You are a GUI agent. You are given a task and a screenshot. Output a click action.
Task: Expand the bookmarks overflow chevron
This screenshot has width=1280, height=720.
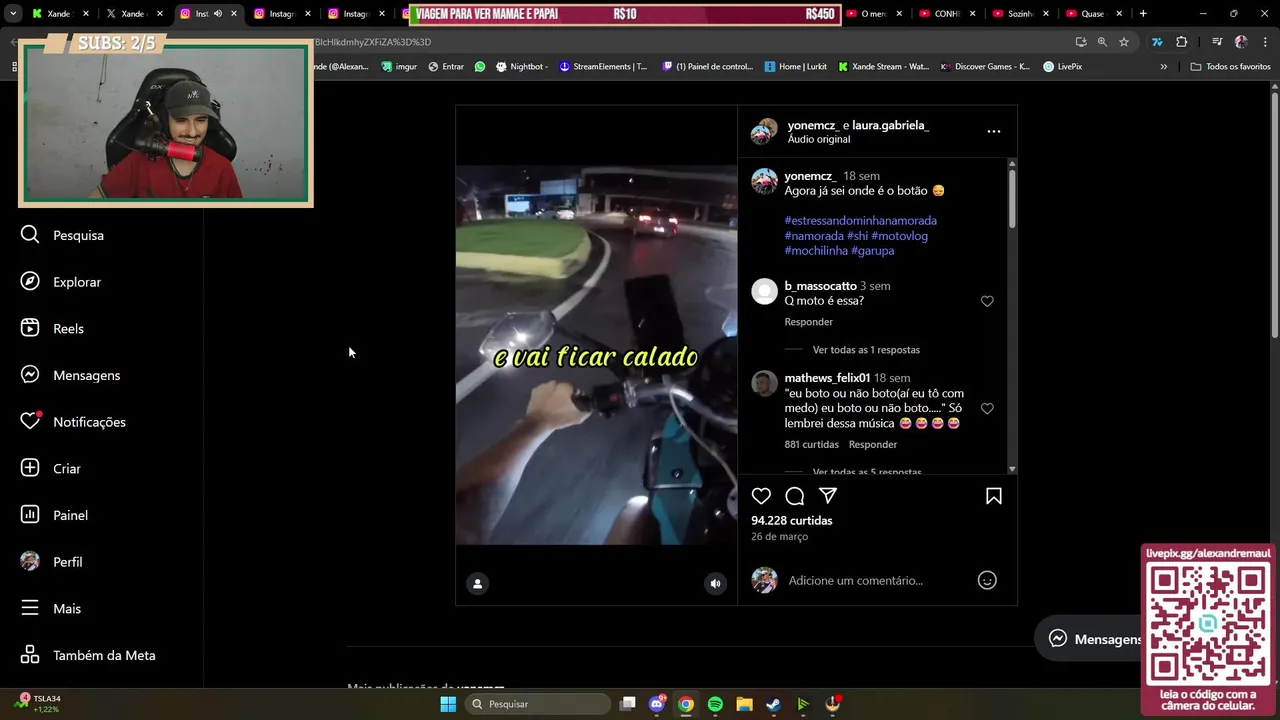[1163, 66]
